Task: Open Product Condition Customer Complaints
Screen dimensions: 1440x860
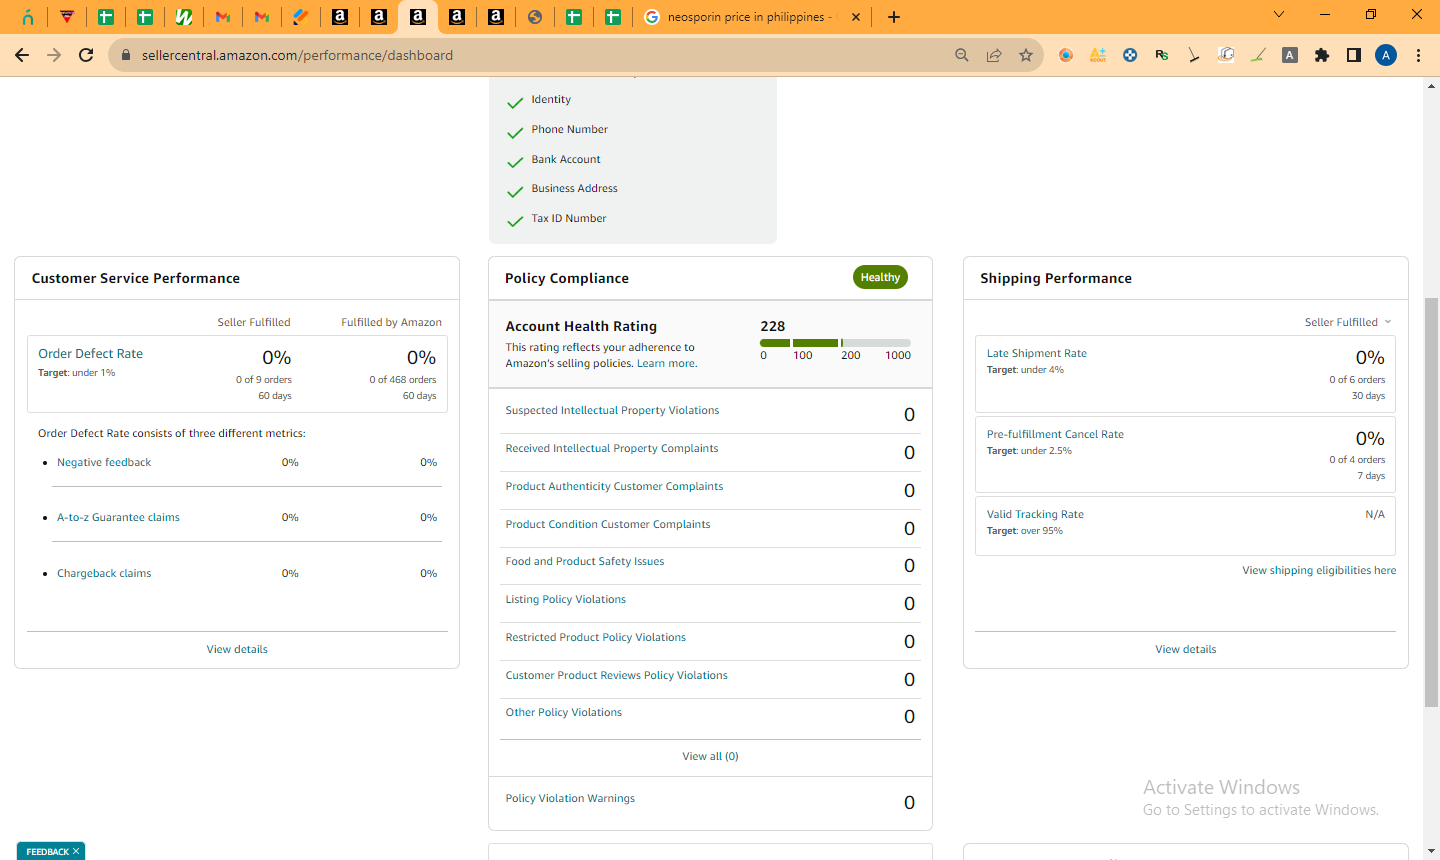Action: pyautogui.click(x=608, y=524)
